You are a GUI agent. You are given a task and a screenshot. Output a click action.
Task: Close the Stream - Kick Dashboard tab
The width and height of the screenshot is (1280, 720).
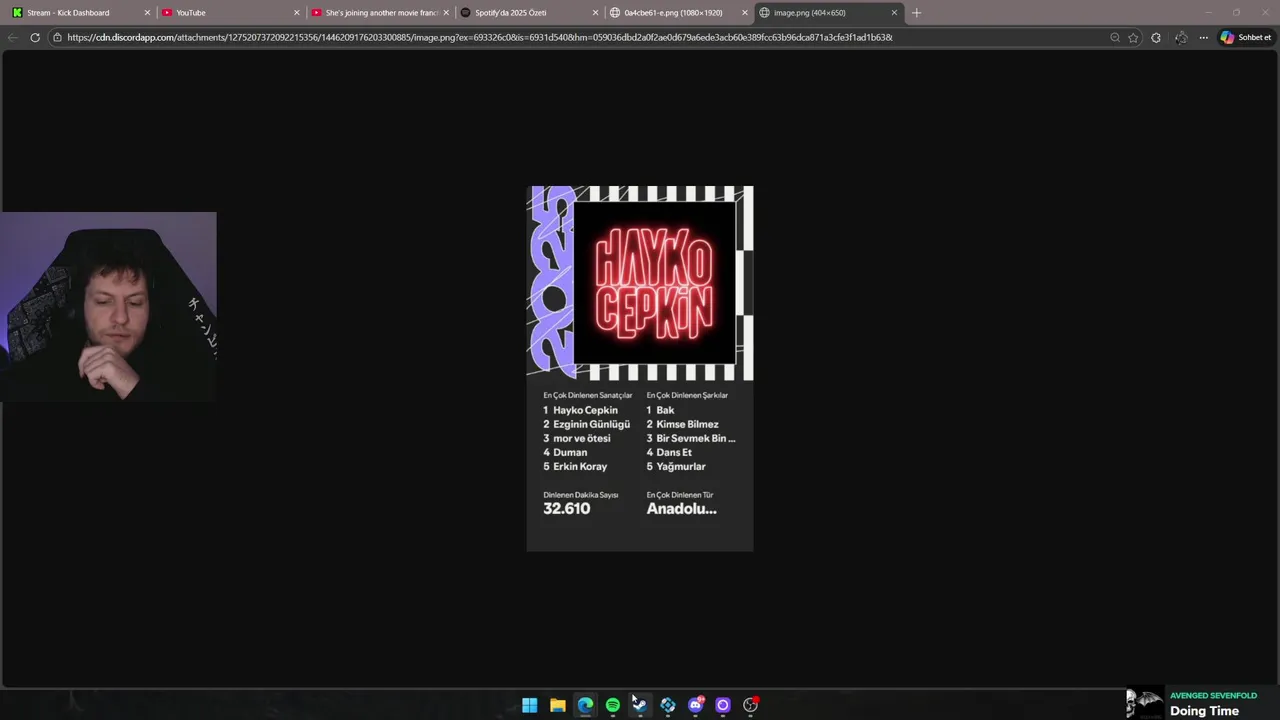[x=147, y=13]
